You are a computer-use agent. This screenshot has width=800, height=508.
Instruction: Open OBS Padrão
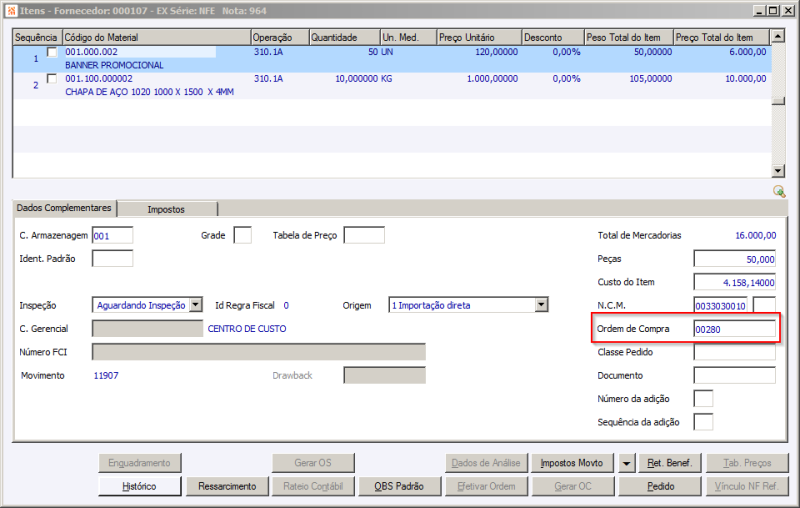coord(399,486)
